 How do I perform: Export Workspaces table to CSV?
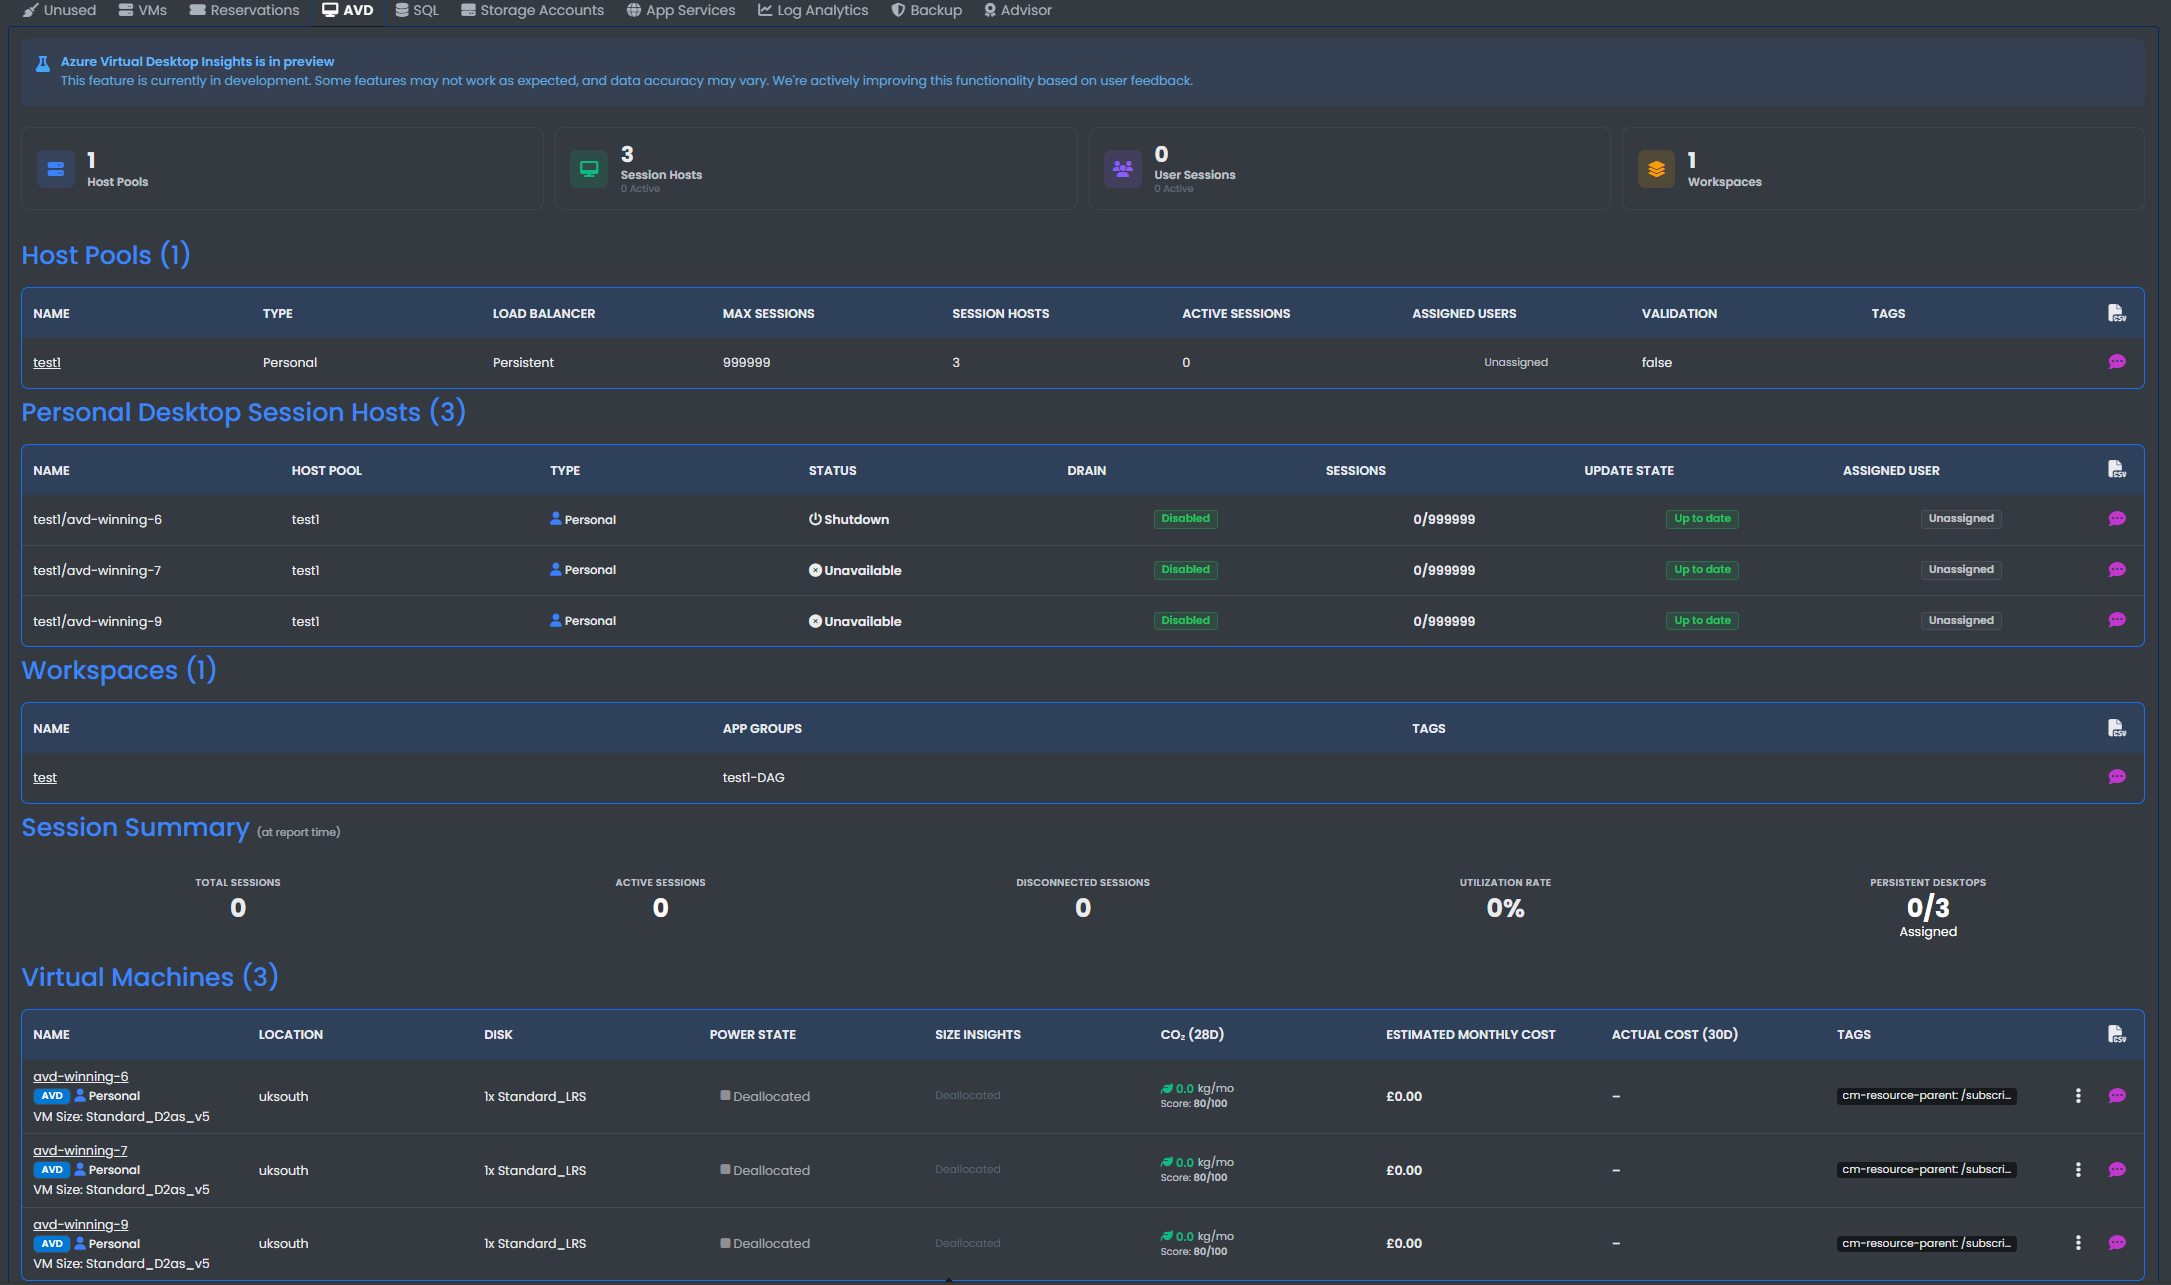click(x=2116, y=728)
